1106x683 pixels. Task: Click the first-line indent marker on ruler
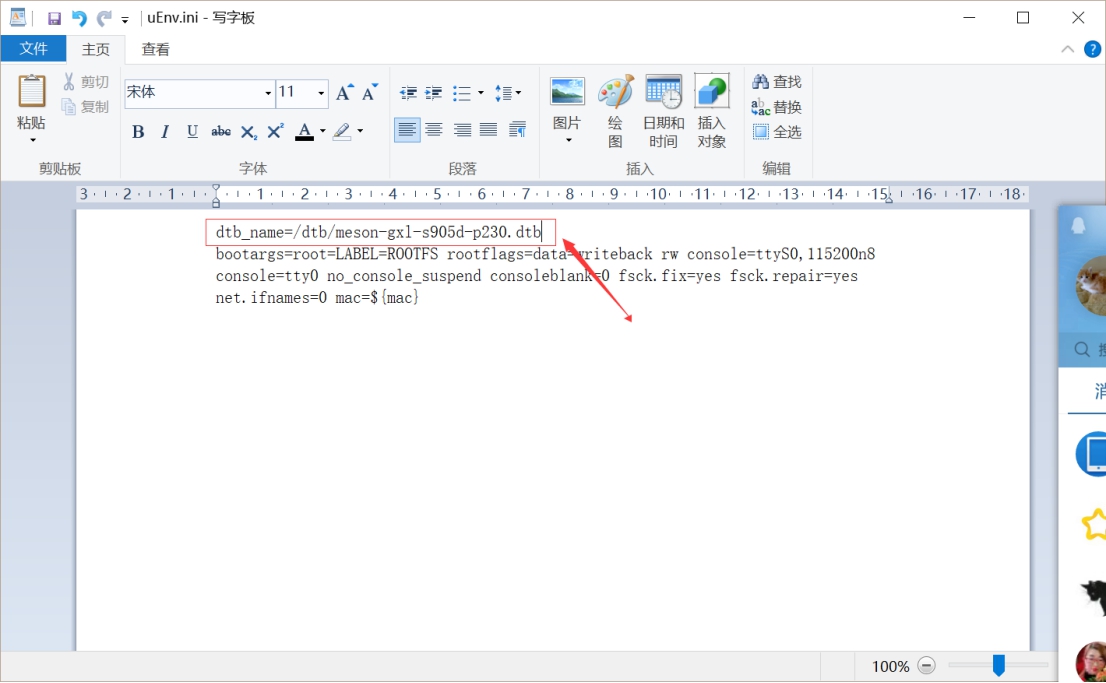point(216,189)
